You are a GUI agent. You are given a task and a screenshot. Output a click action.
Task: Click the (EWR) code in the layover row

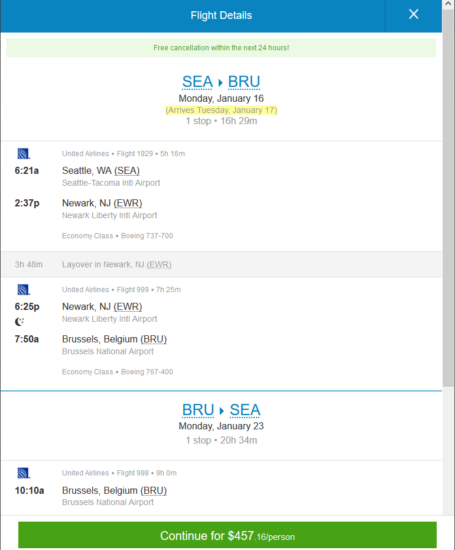point(159,265)
